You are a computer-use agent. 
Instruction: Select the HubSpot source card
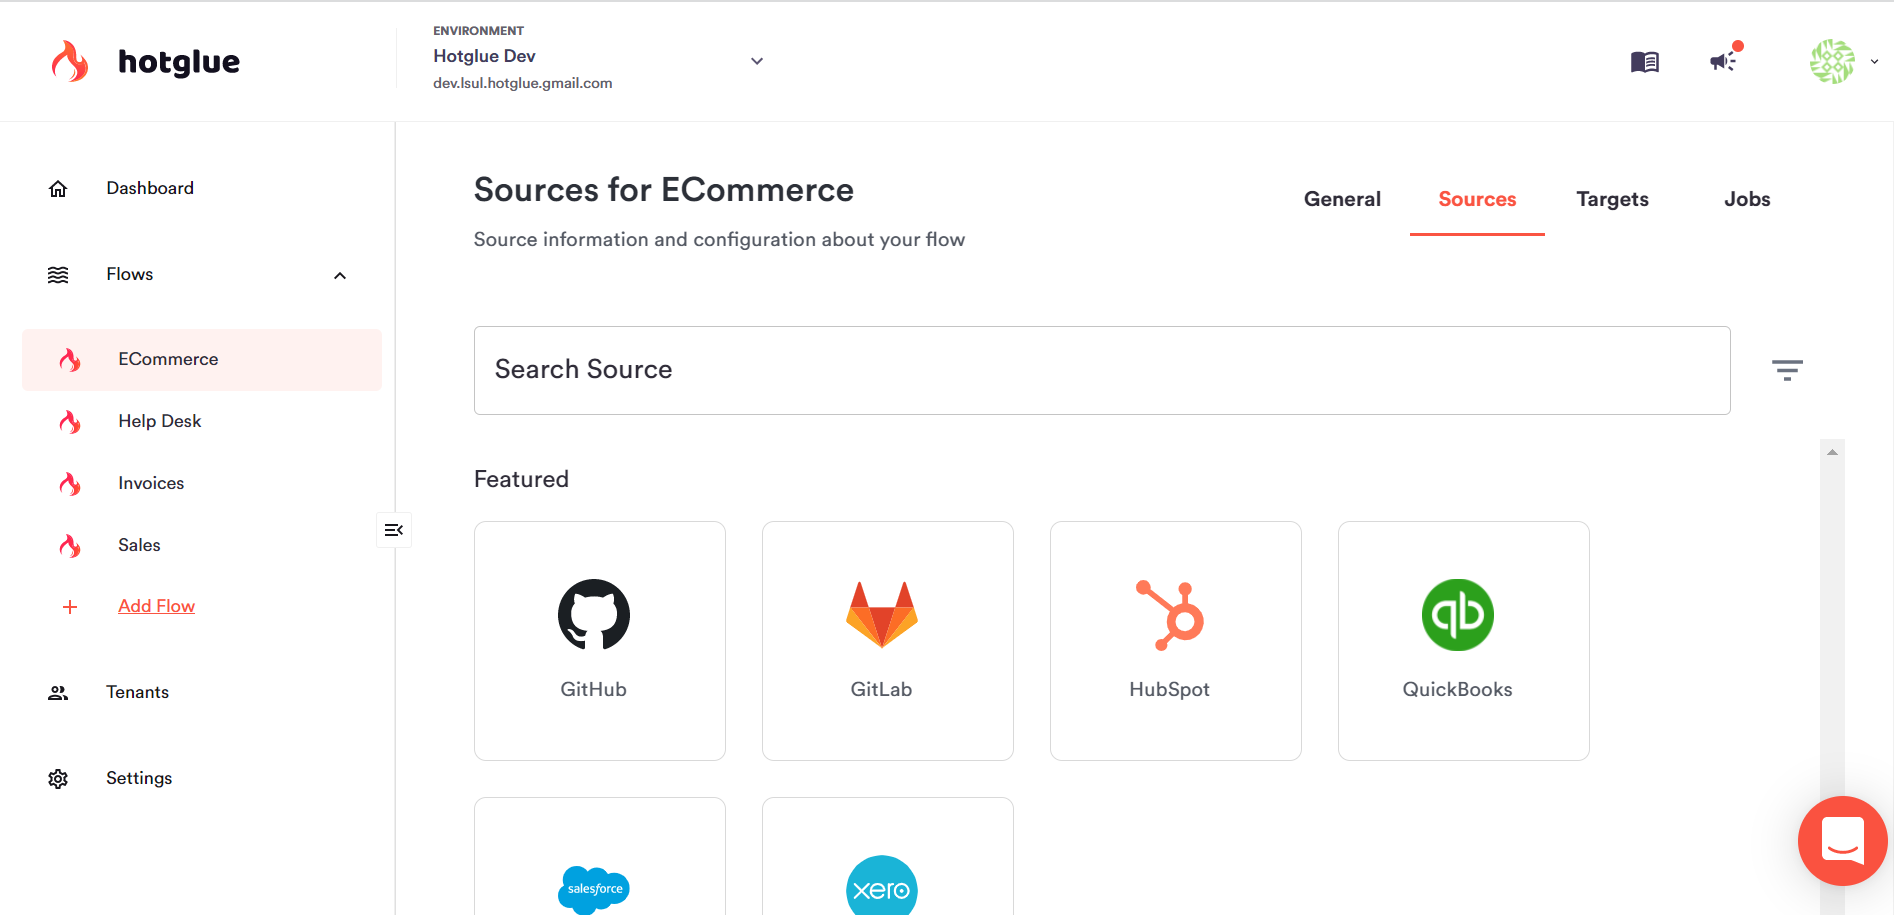click(x=1176, y=641)
